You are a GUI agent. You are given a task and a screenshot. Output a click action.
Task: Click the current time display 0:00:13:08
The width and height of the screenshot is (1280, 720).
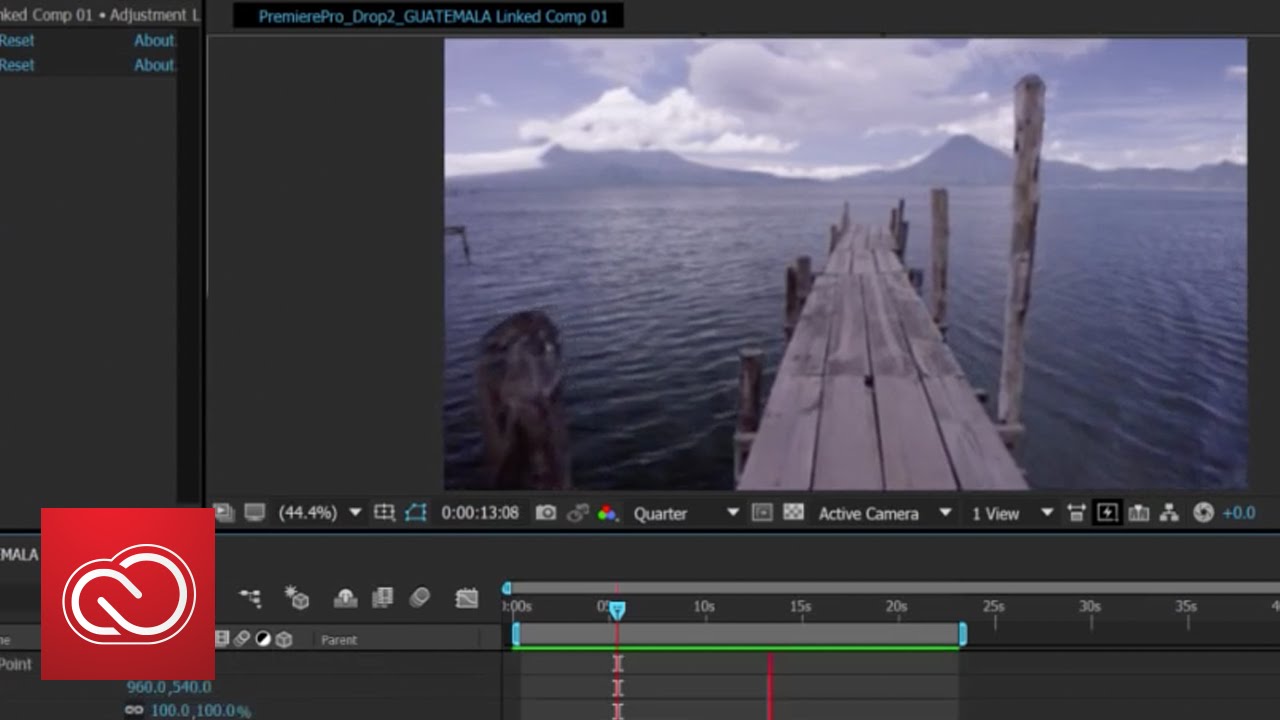[x=481, y=512]
